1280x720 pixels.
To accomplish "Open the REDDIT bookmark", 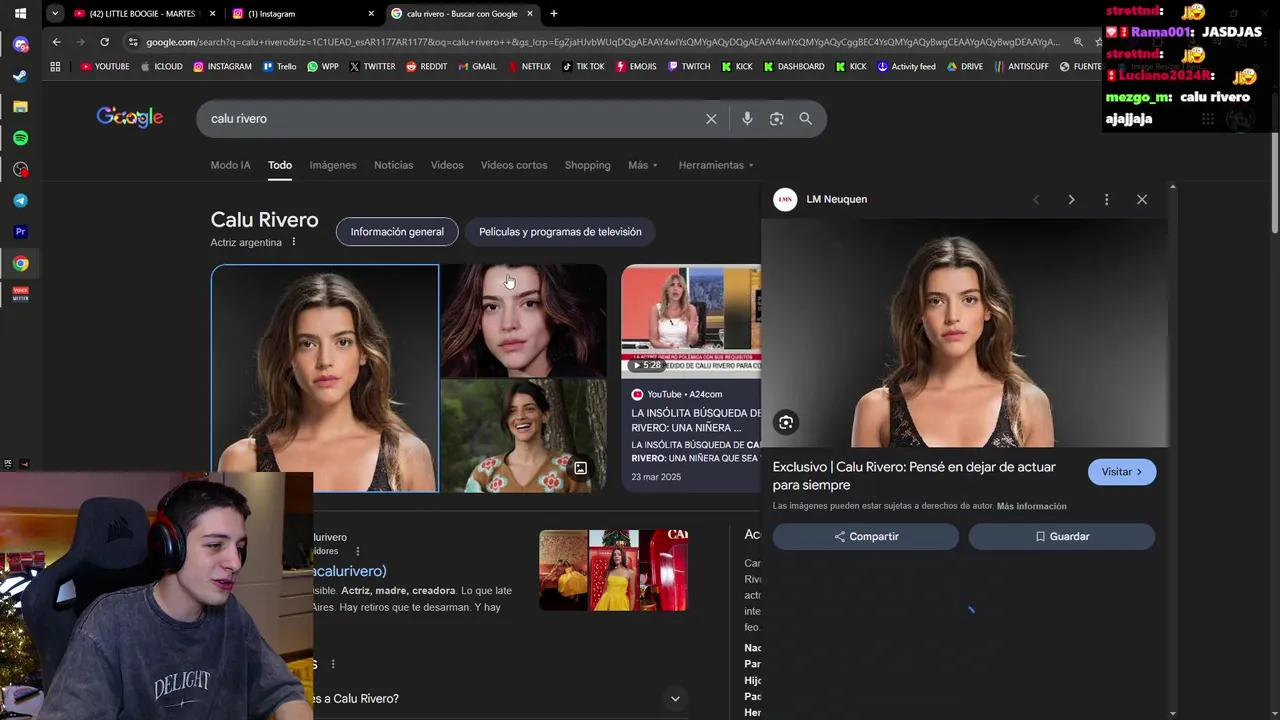I will (427, 67).
